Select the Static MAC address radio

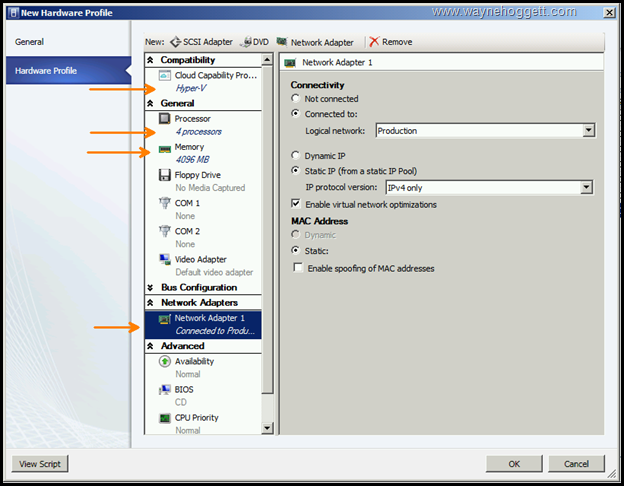295,250
